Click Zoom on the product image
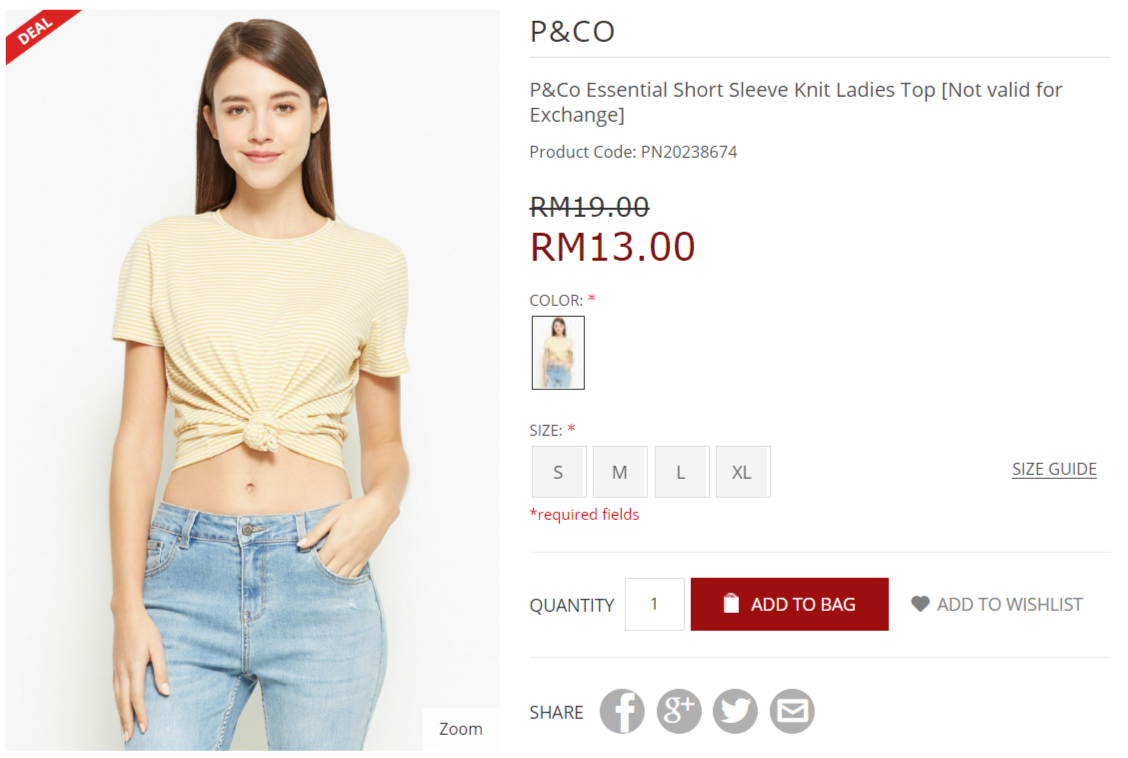This screenshot has width=1128, height=758. [x=460, y=729]
